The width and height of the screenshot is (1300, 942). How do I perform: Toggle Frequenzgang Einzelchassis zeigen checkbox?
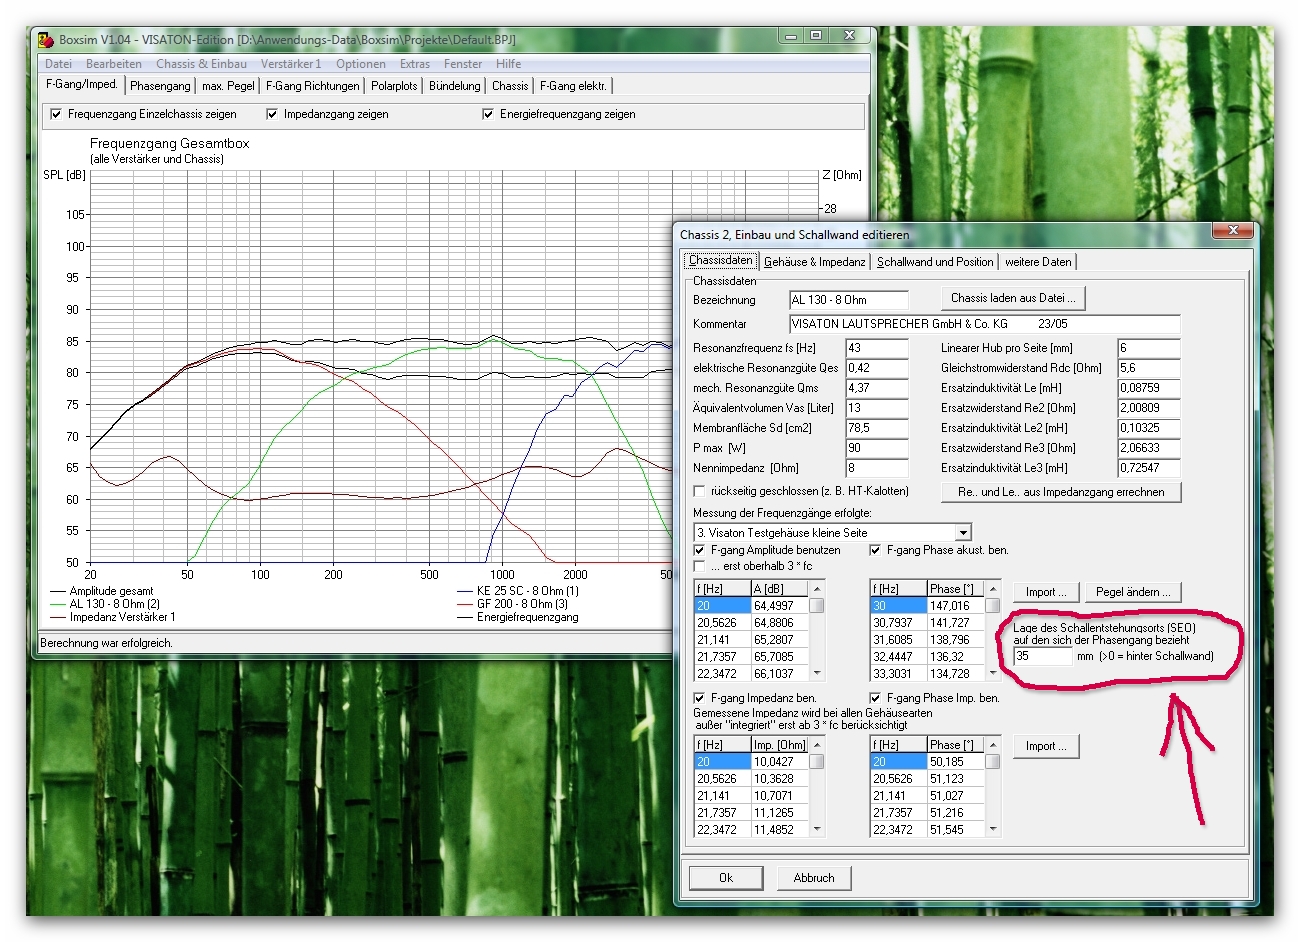(56, 114)
